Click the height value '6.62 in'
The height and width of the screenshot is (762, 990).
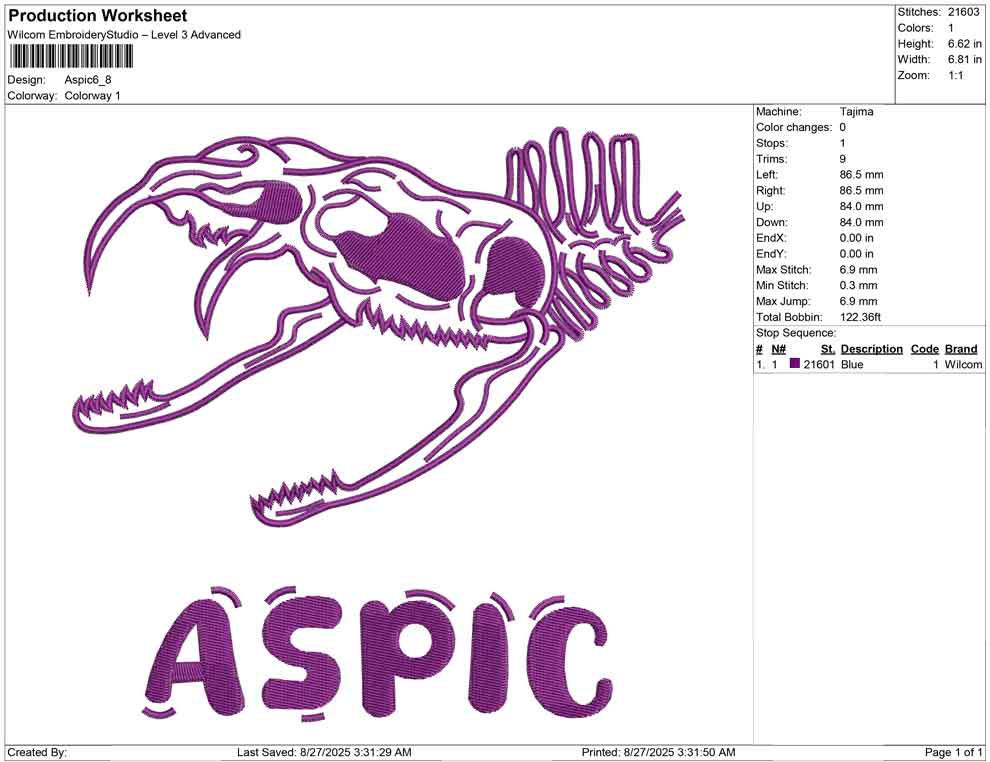click(965, 44)
